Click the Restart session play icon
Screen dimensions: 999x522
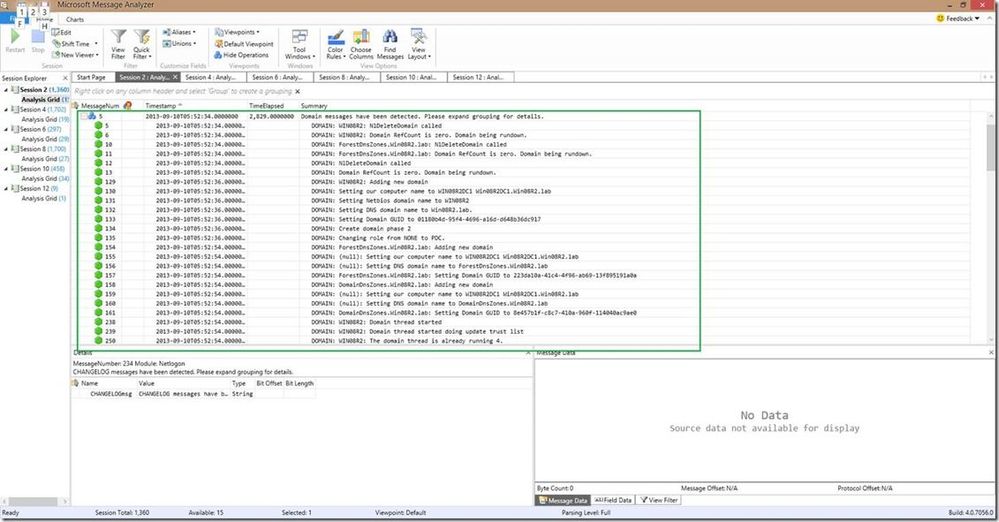15,36
